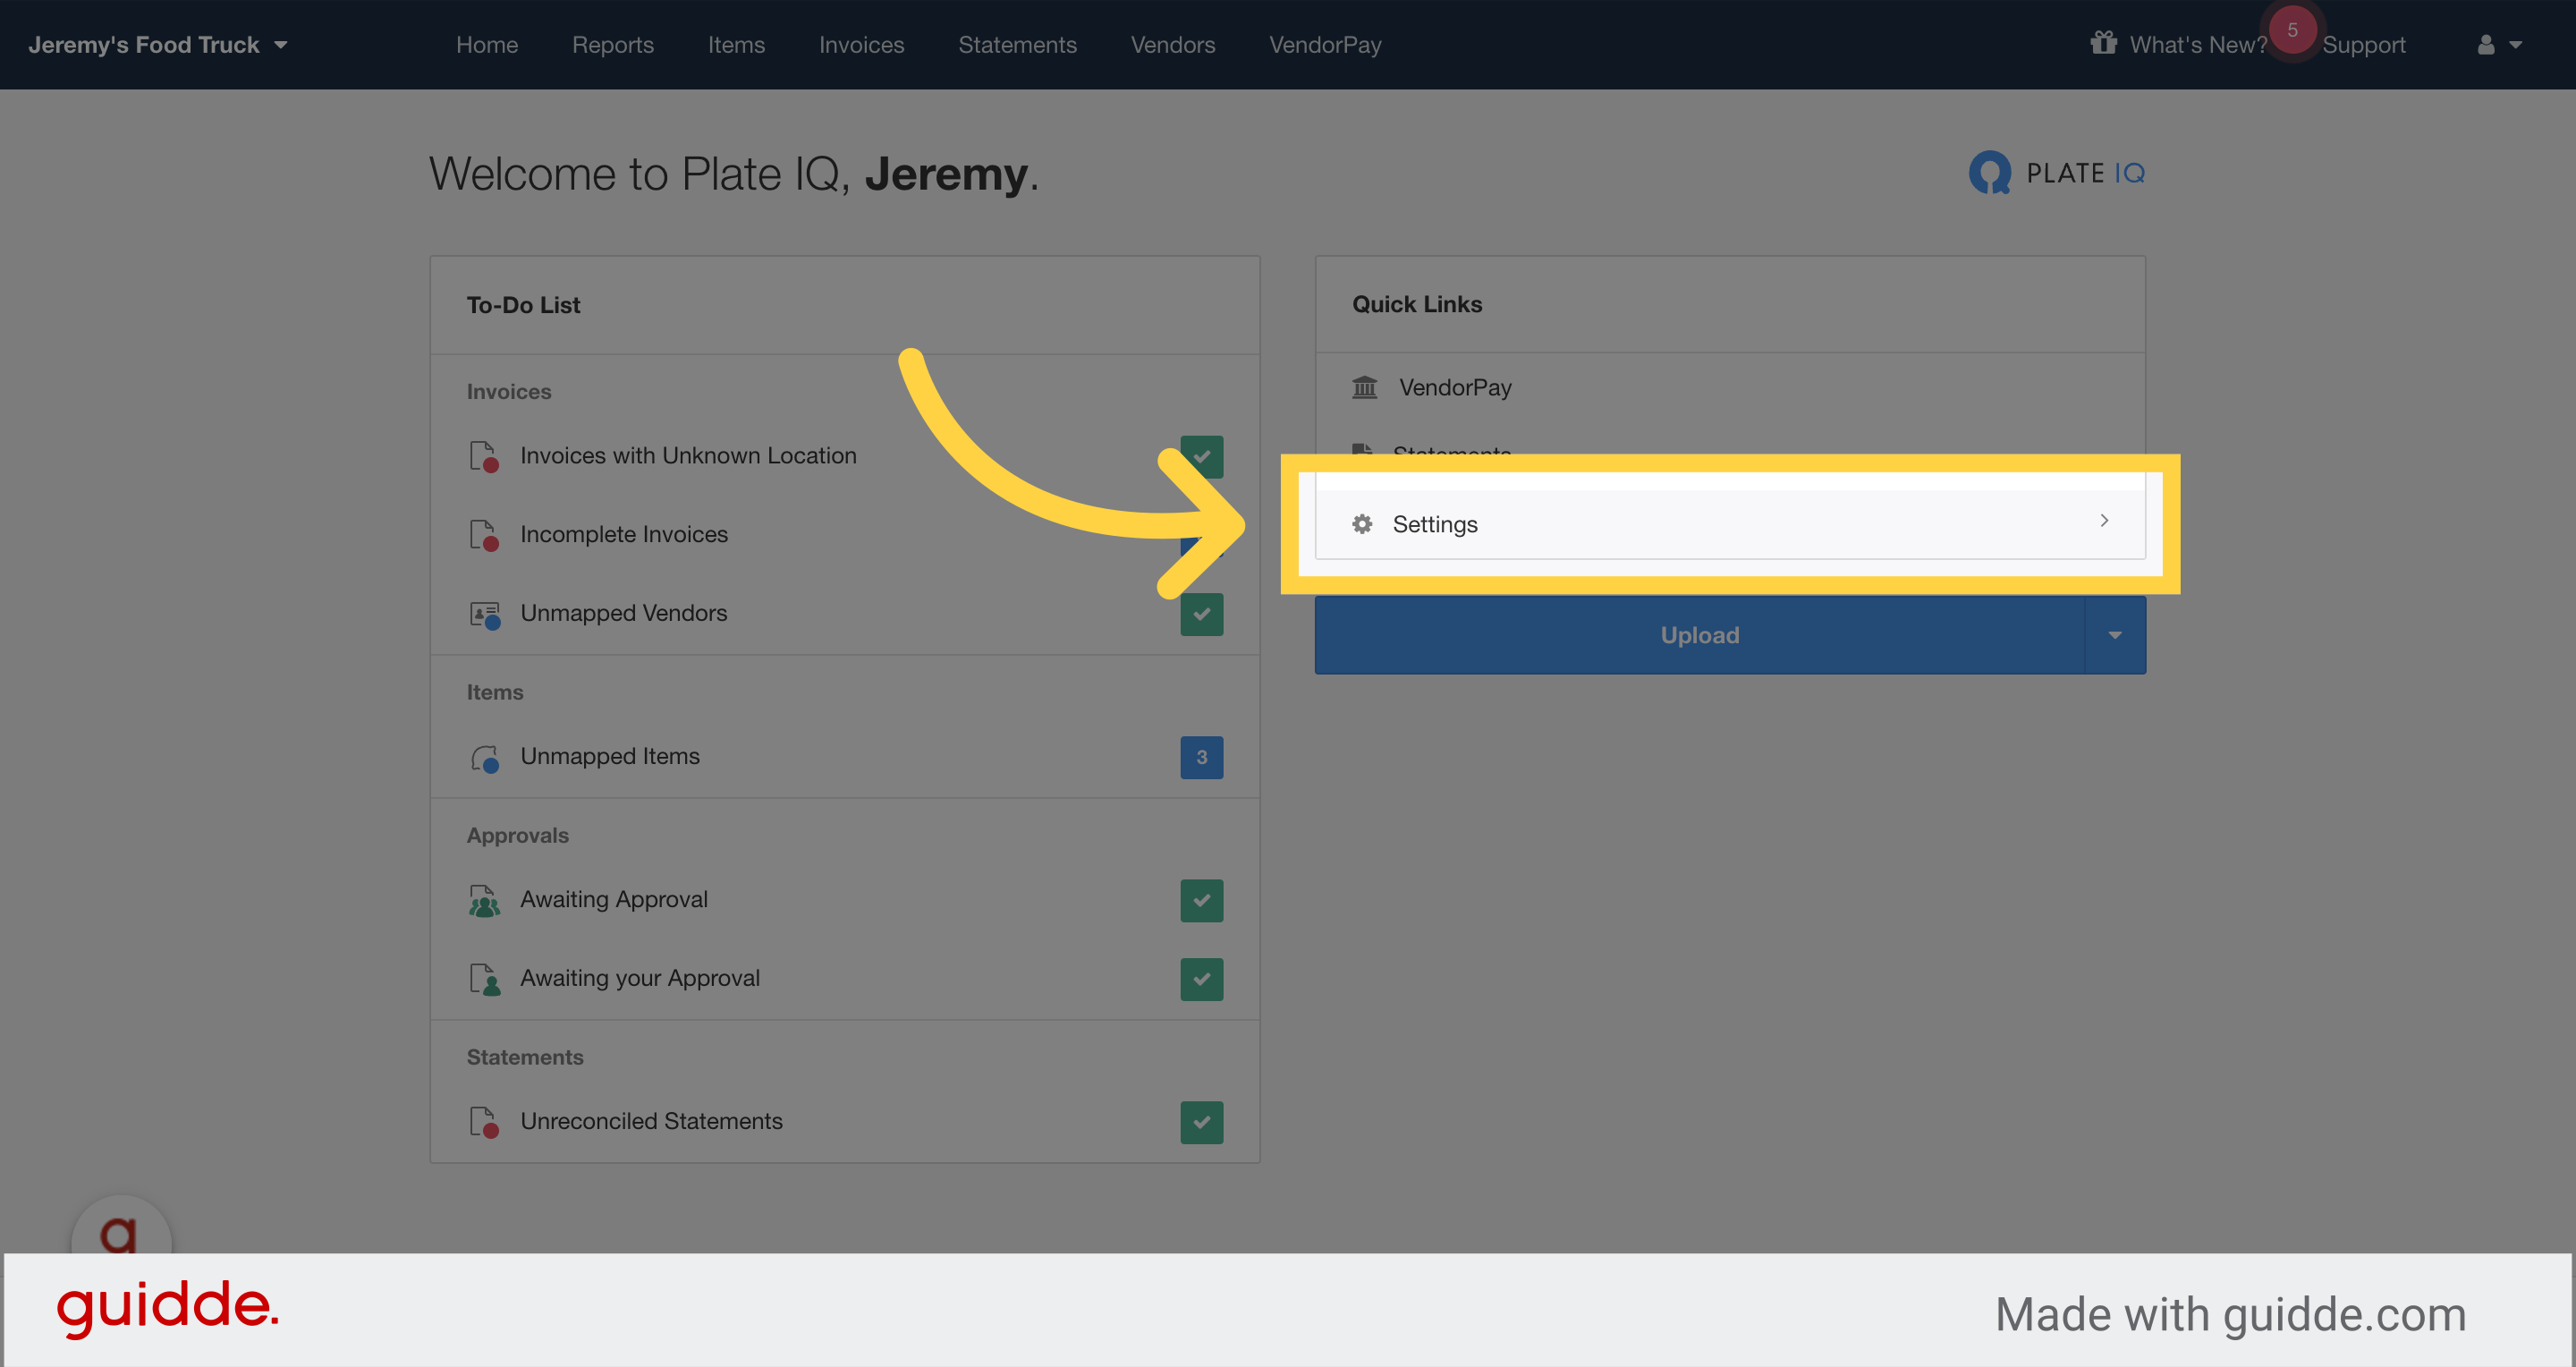Viewport: 2576px width, 1367px height.
Task: Open Awaiting your Approval
Action: coord(640,978)
